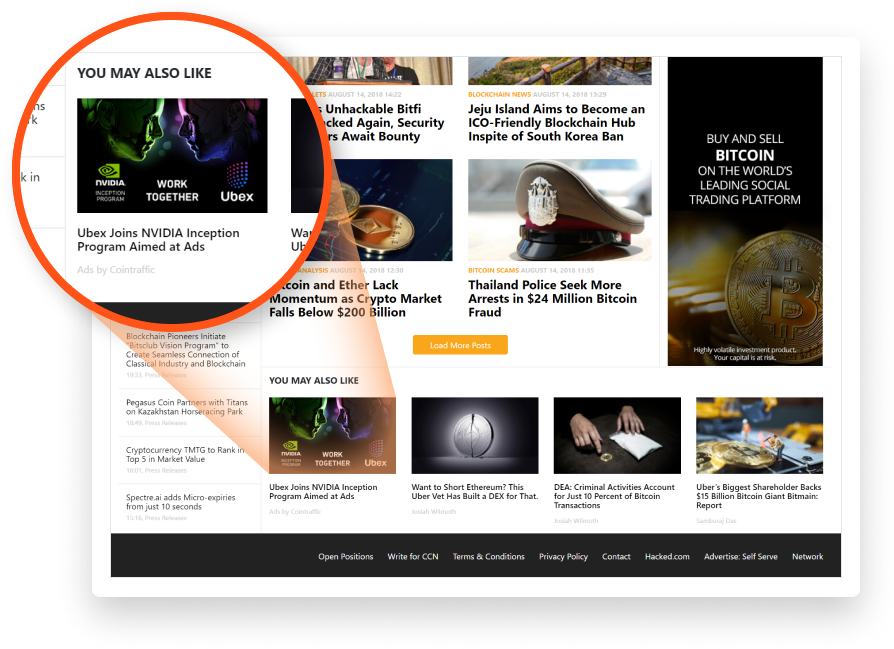Screen dimensions: 894x649
Task: Open the Hacked.com footer link
Action: point(667,557)
